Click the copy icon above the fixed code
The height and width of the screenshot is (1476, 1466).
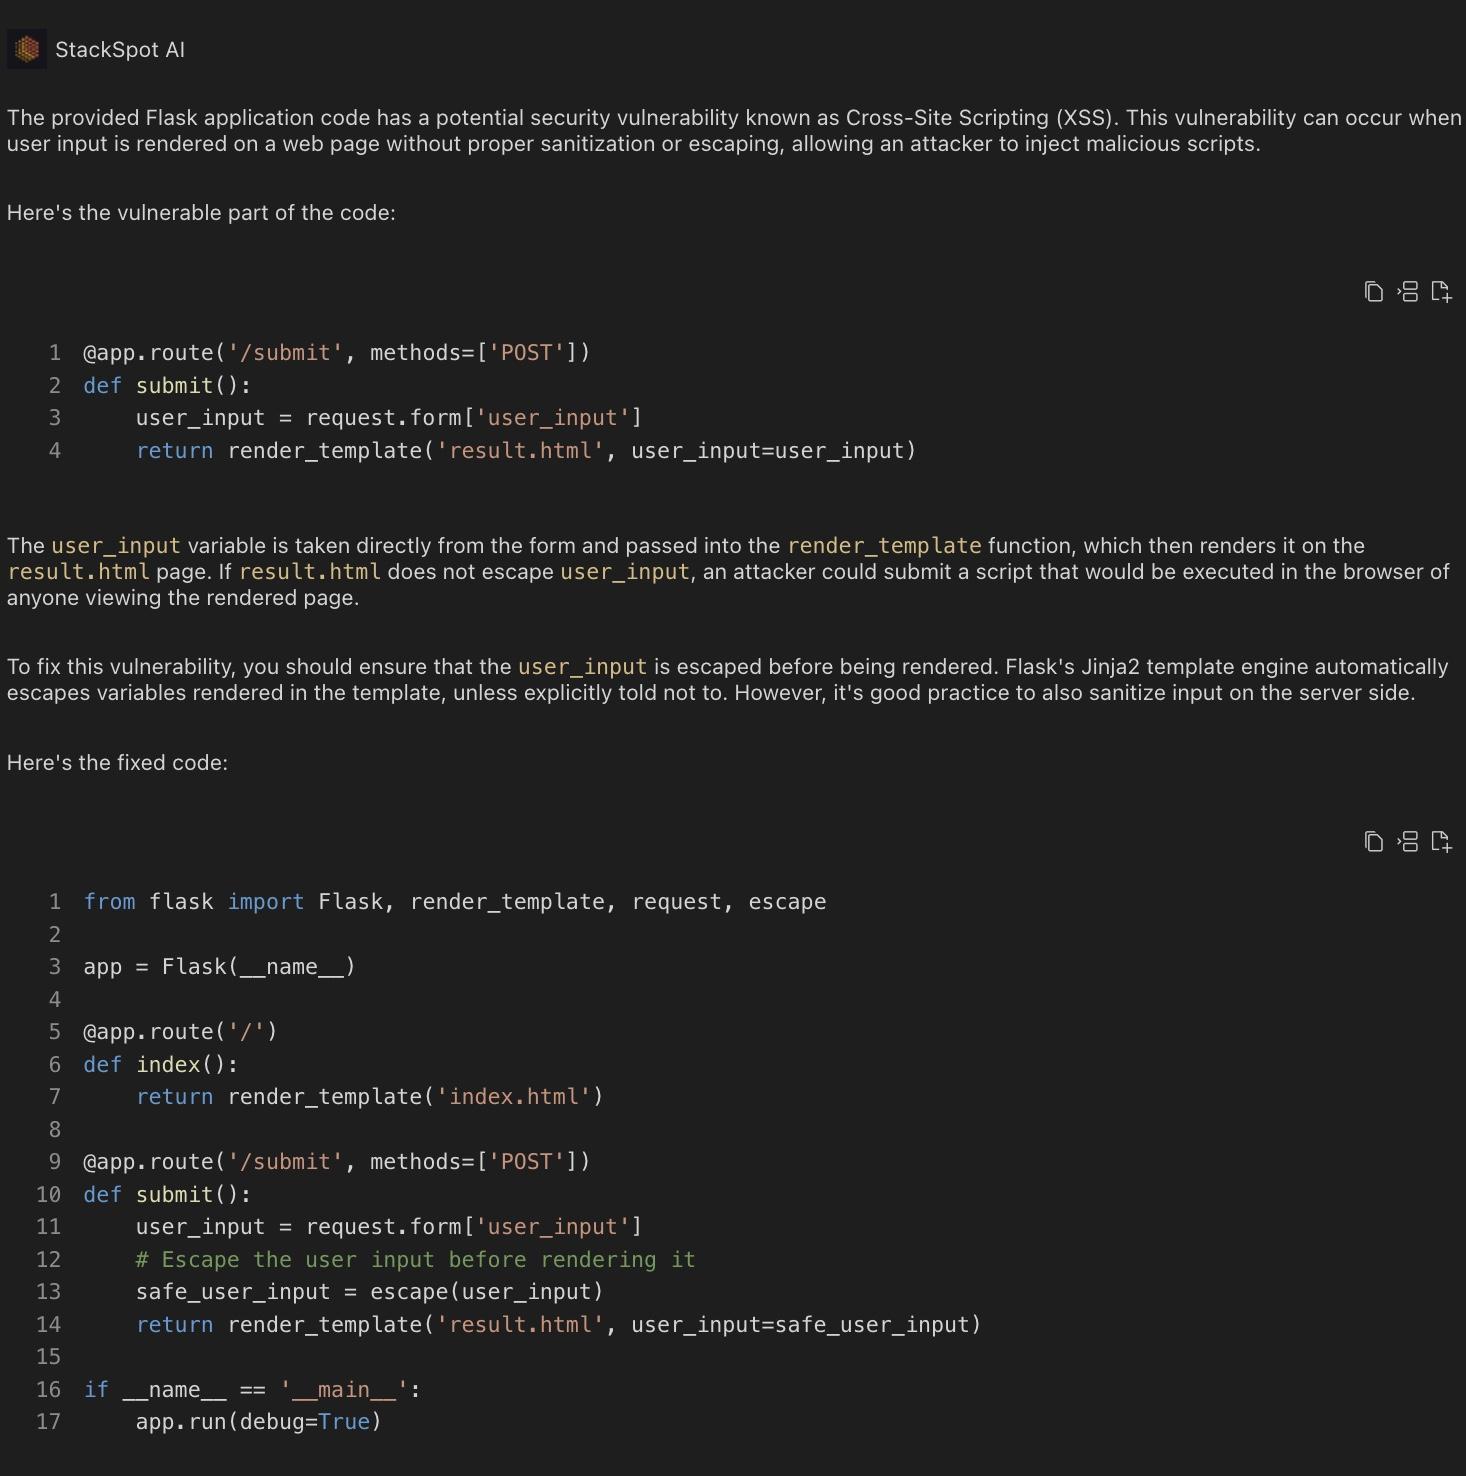coord(1372,841)
